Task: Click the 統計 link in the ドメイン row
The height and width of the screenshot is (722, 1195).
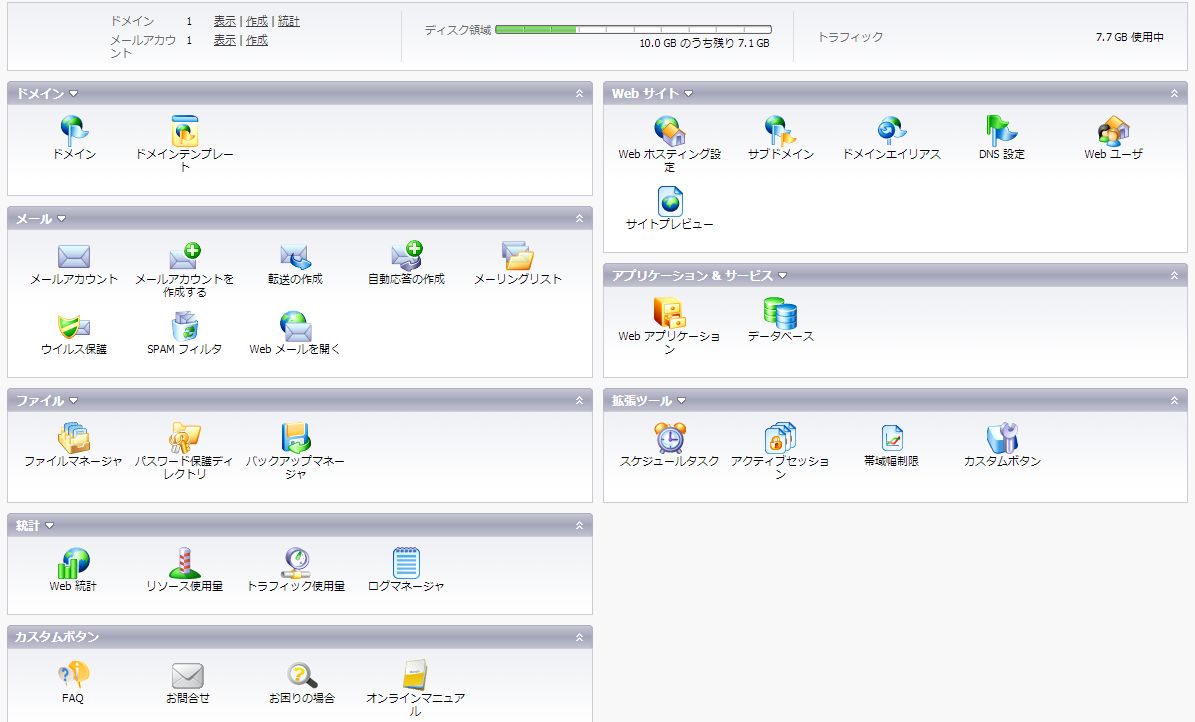Action: click(x=288, y=21)
